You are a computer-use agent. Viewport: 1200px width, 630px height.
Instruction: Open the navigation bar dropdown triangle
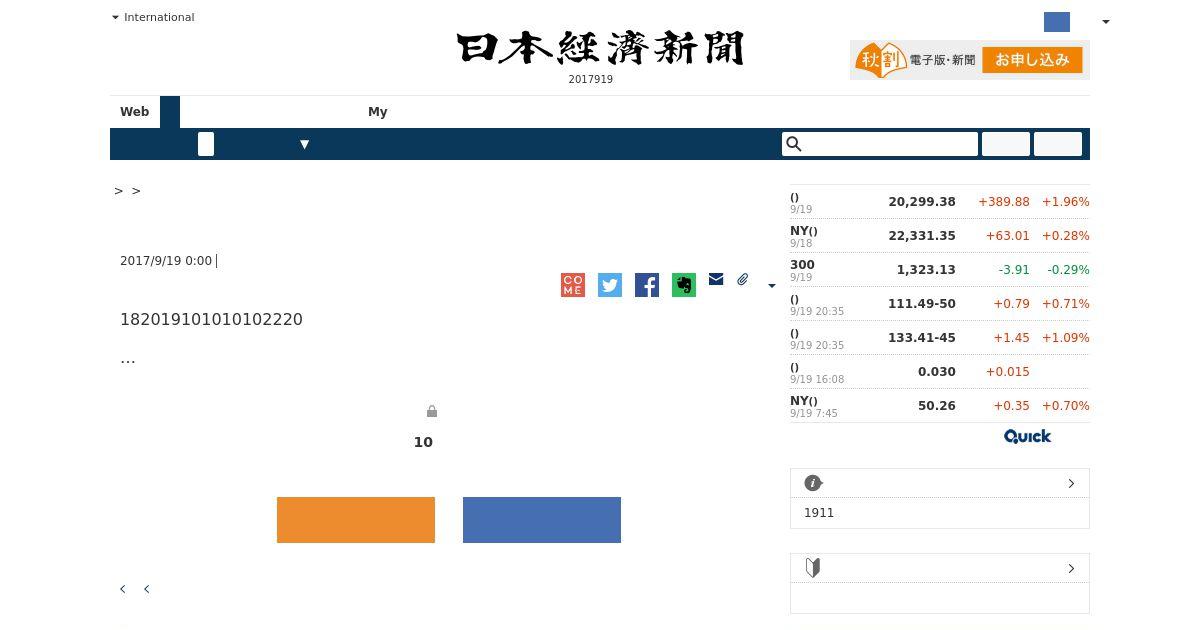(304, 144)
